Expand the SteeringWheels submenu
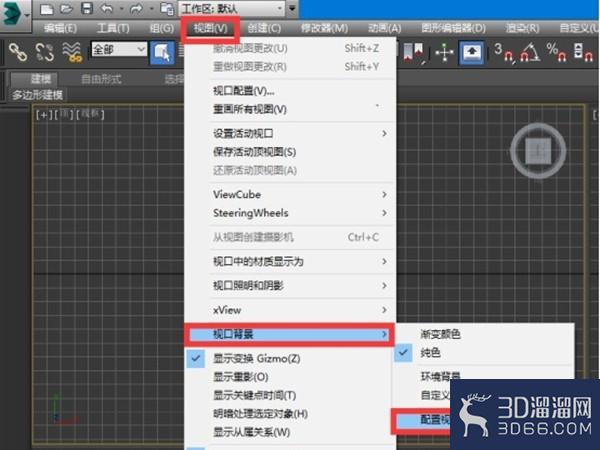 click(290, 213)
